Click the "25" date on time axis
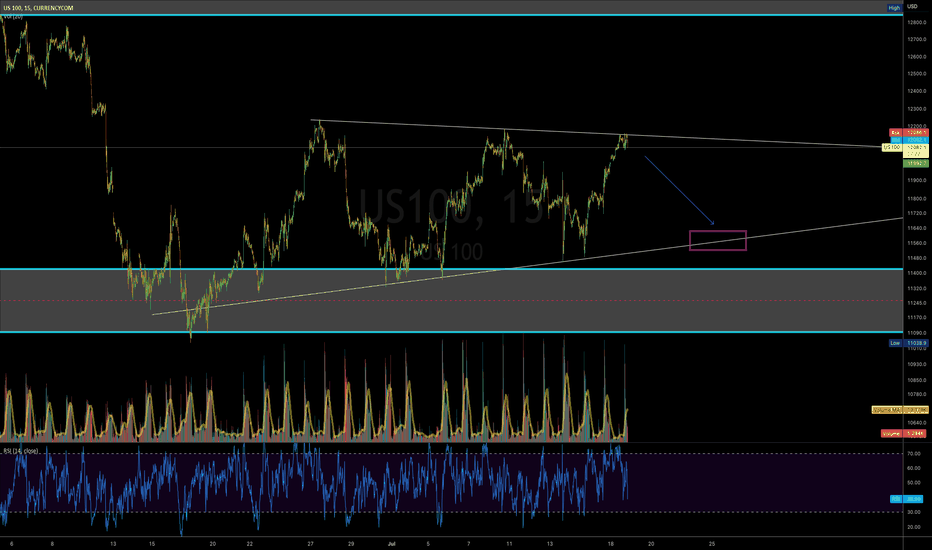The image size is (932, 550). [712, 543]
